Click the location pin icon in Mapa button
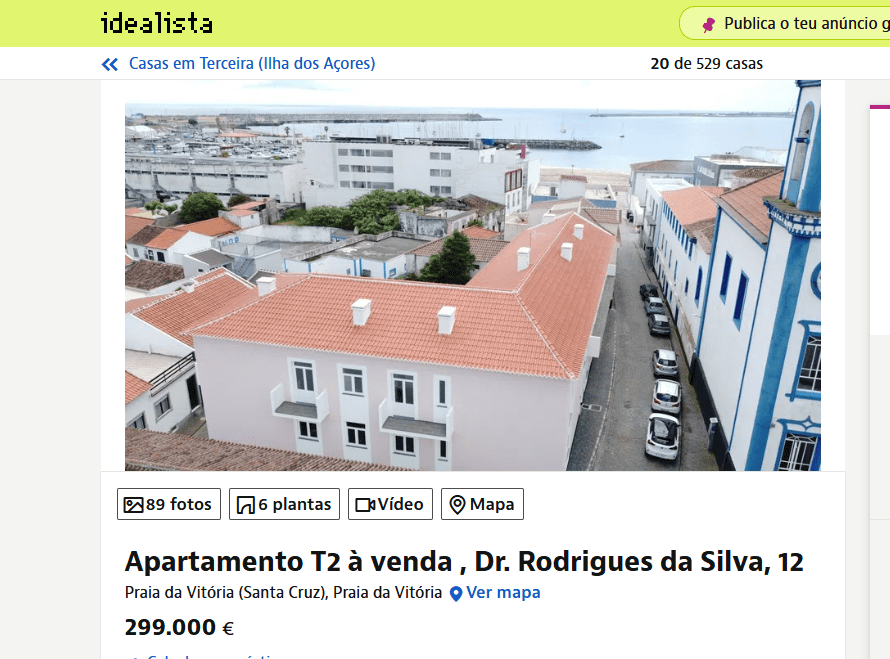The image size is (890, 659). [x=457, y=505]
